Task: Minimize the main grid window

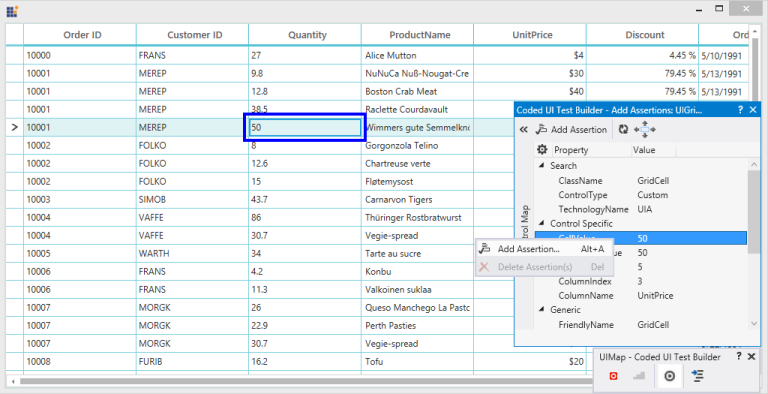Action: [x=699, y=9]
